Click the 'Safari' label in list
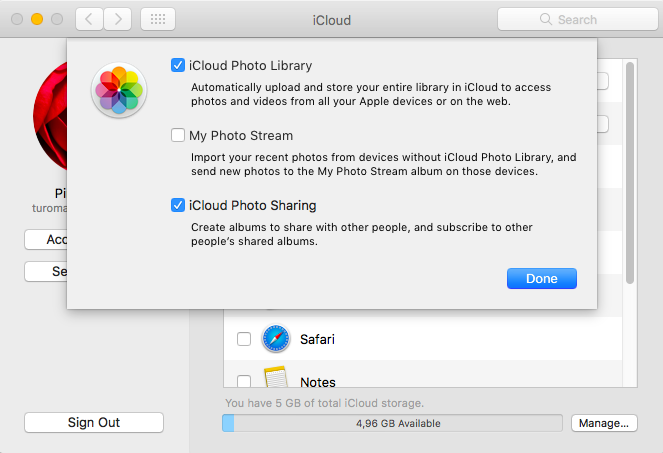663x453 pixels. 317,339
